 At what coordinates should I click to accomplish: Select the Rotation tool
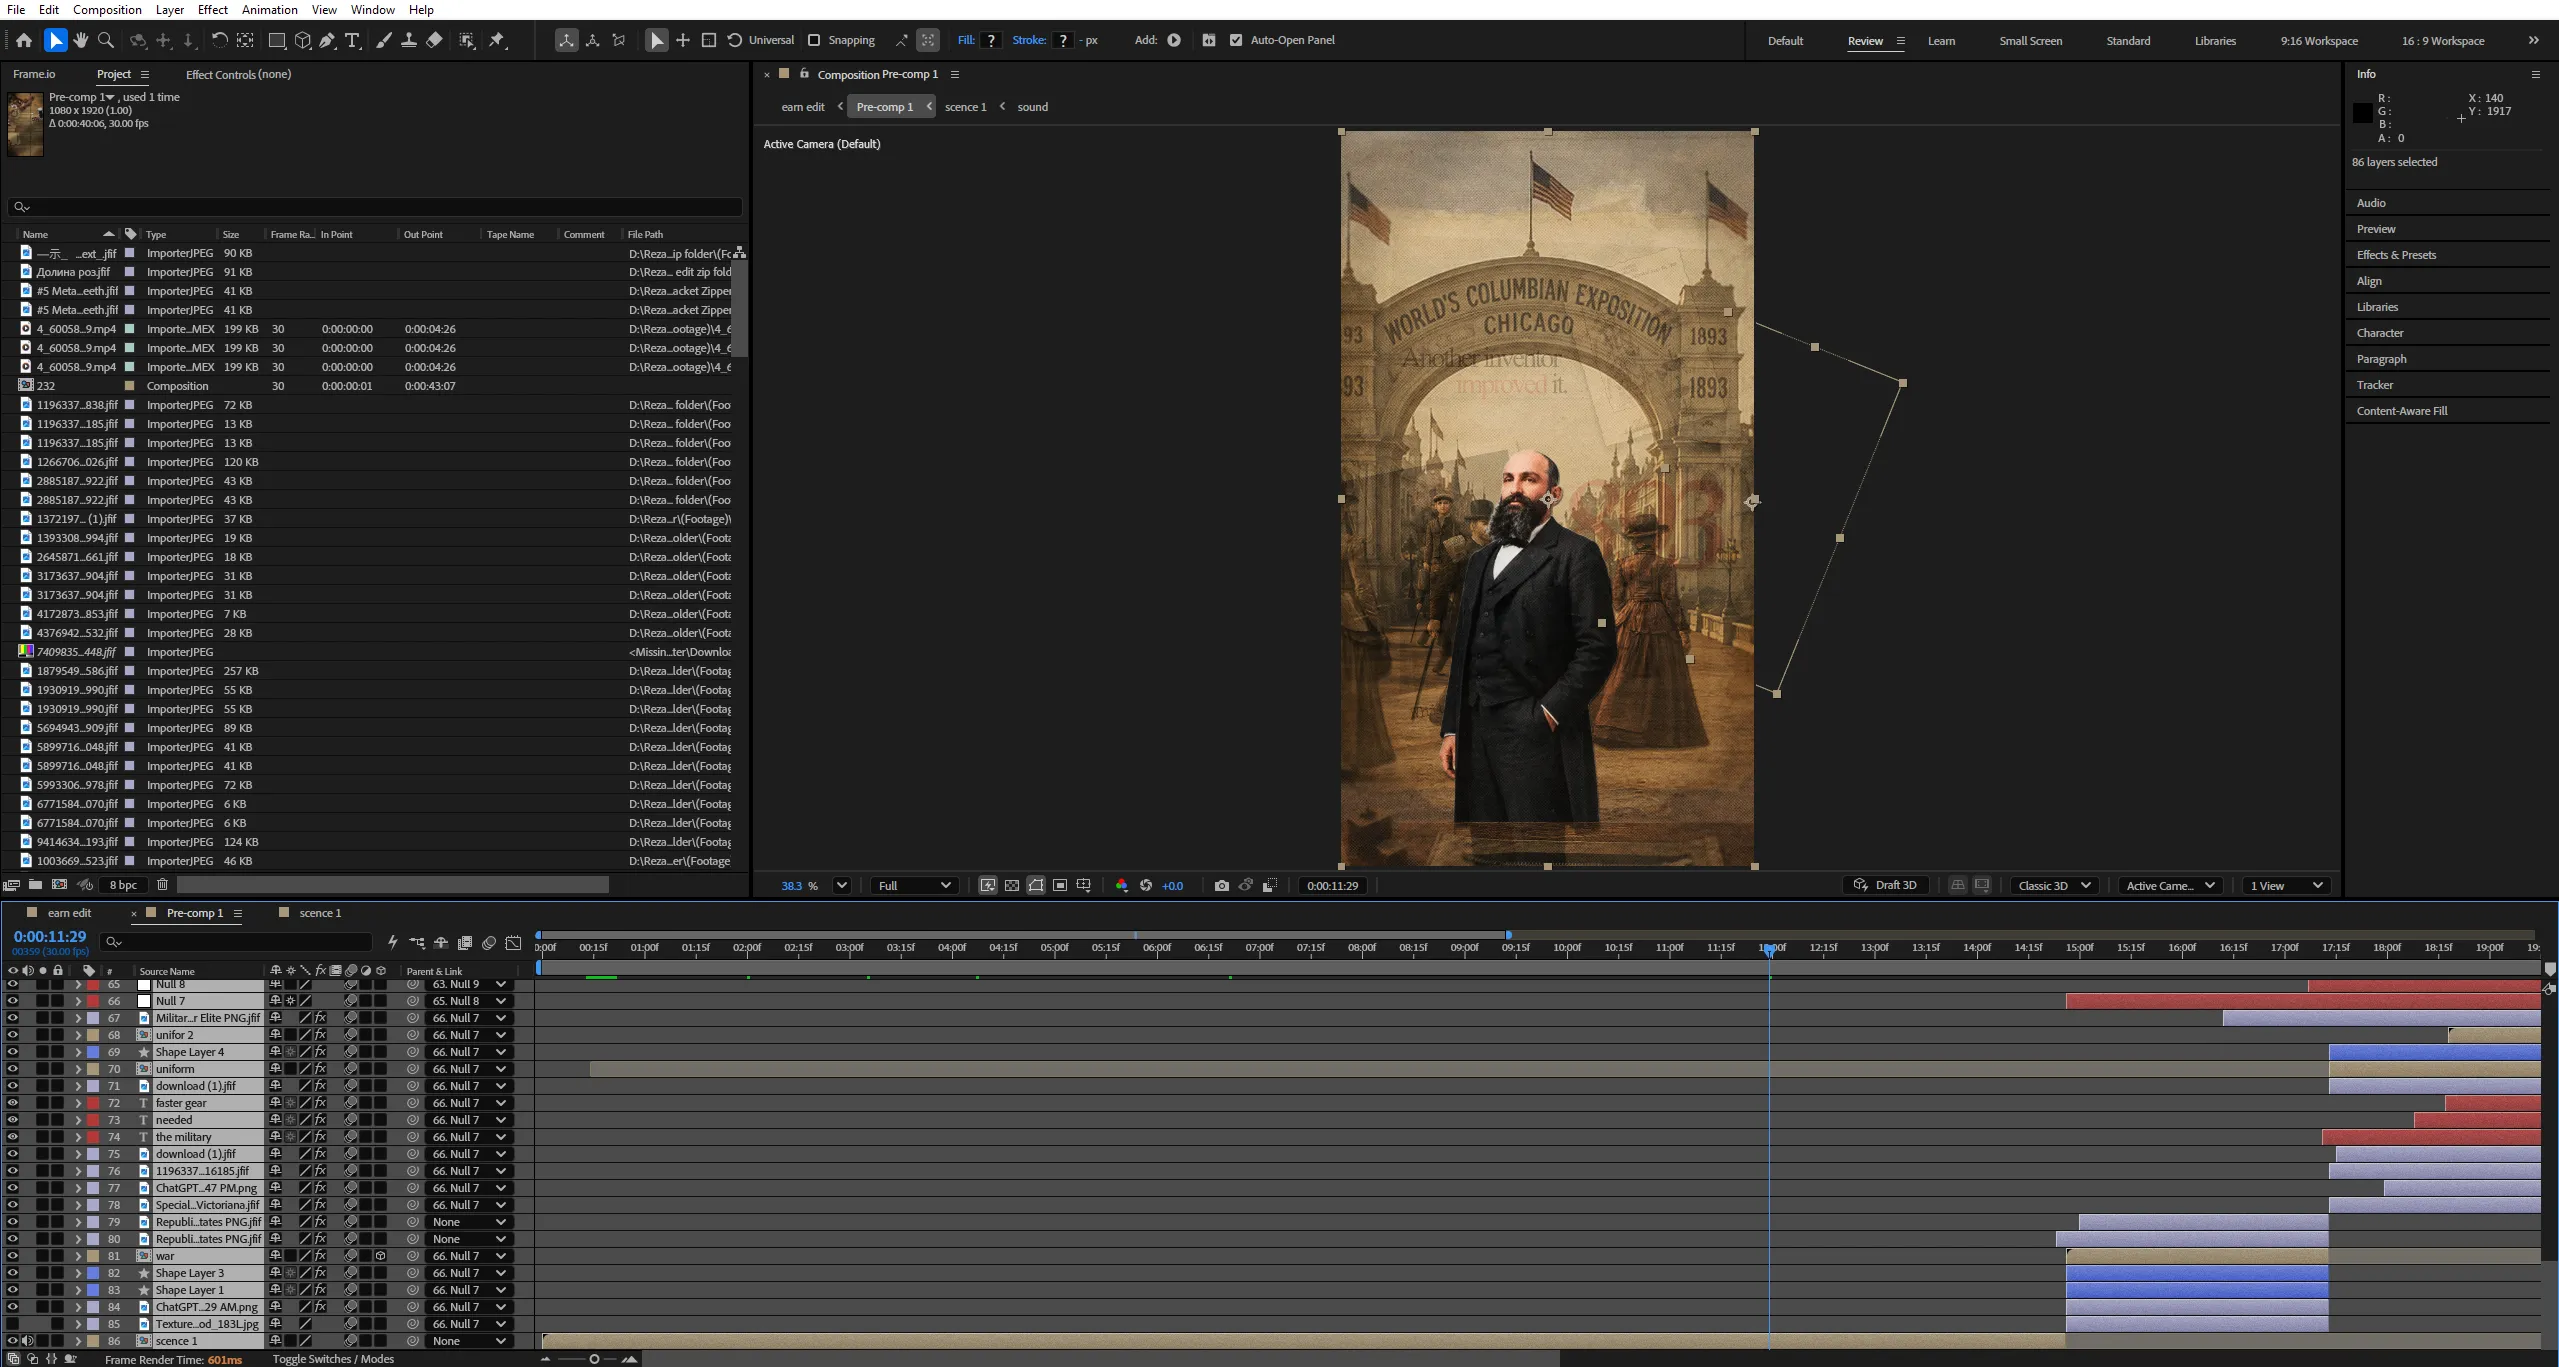pyautogui.click(x=219, y=40)
